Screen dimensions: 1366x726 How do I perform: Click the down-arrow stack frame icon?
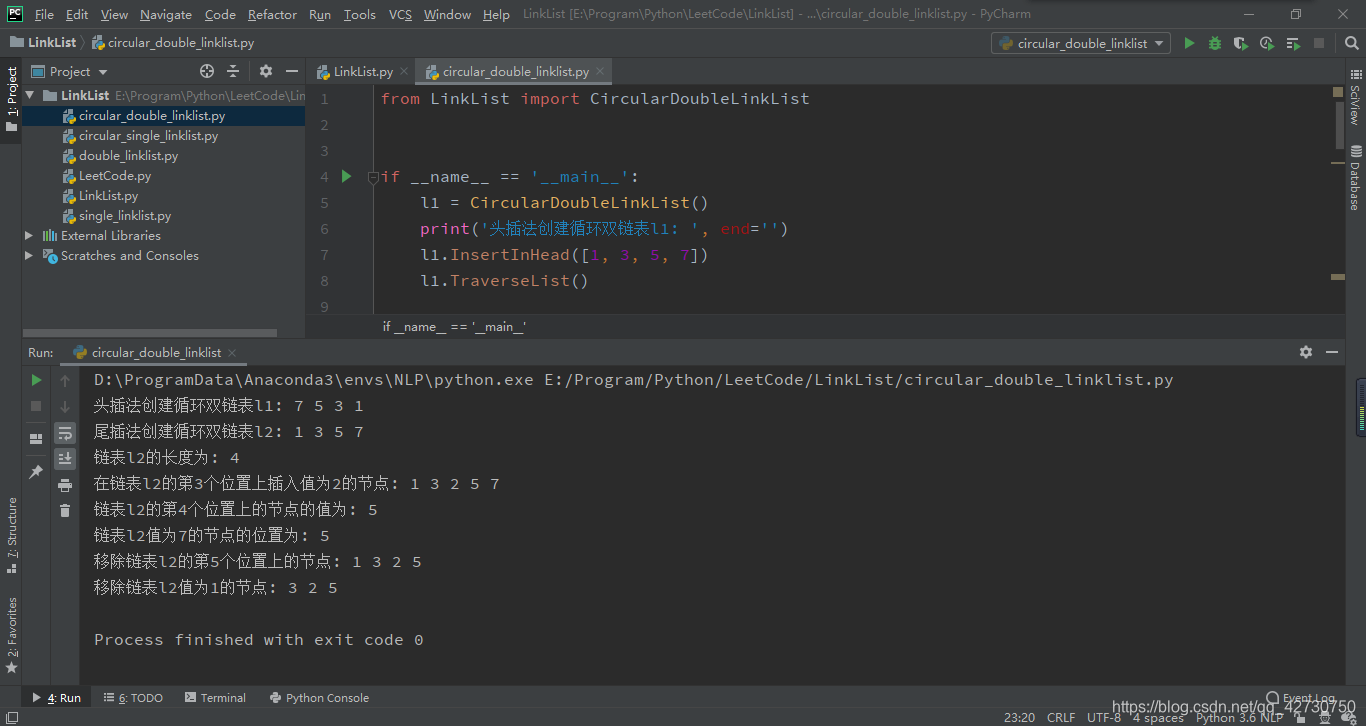pos(65,406)
